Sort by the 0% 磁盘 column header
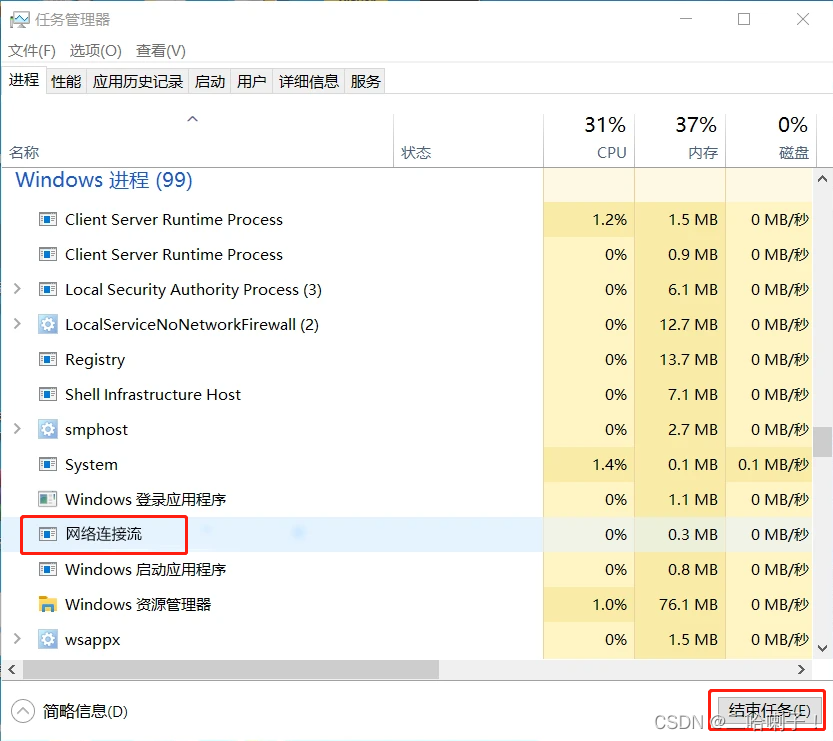 click(x=771, y=141)
